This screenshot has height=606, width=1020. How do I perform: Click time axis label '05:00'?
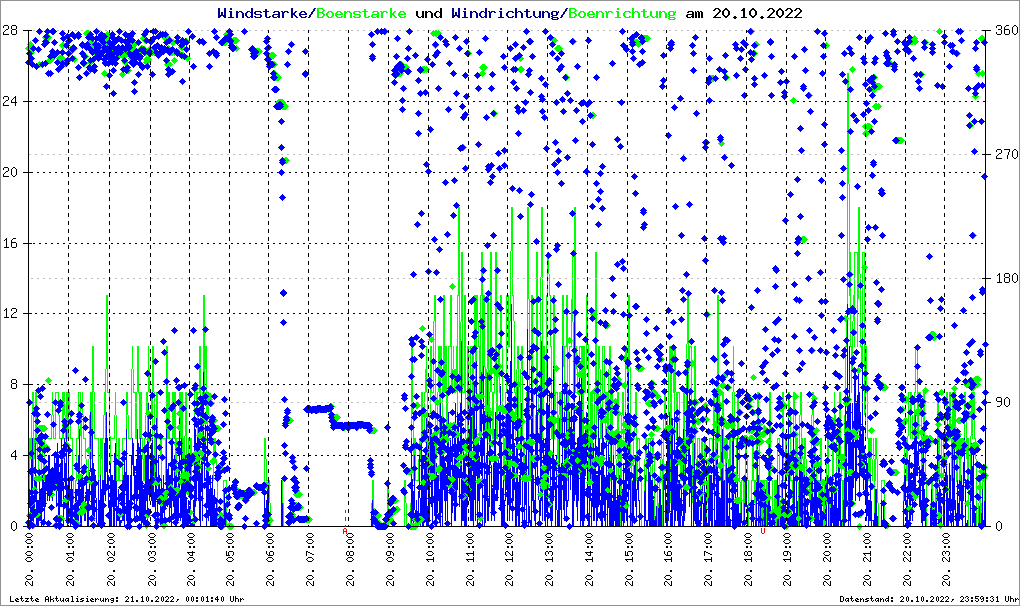click(230, 549)
